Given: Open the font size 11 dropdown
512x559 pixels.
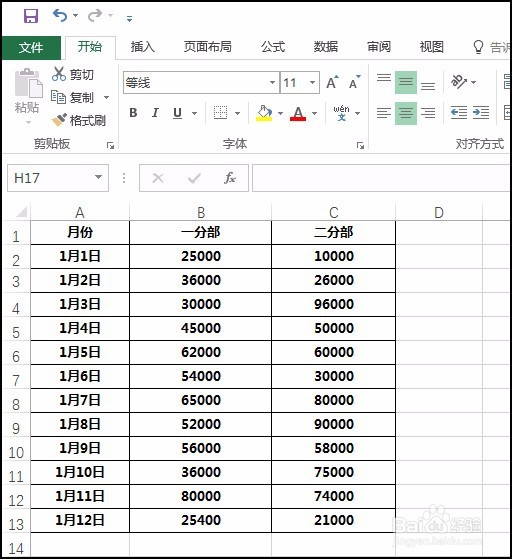Looking at the screenshot, I should (x=313, y=83).
